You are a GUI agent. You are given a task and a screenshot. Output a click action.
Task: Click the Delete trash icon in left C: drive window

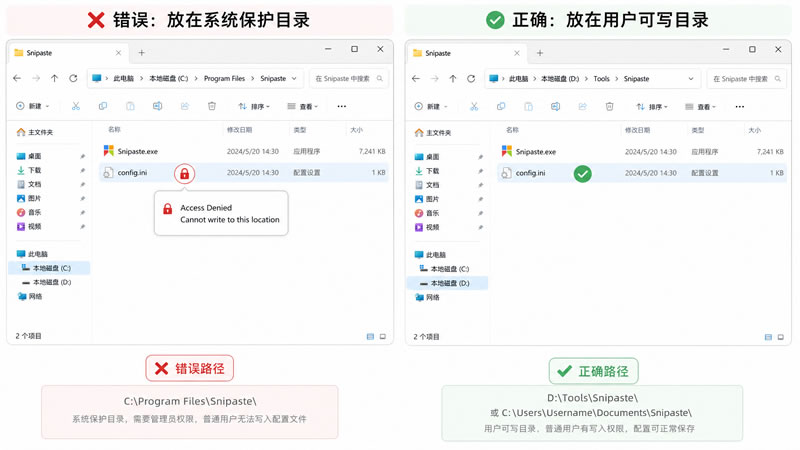(x=212, y=106)
